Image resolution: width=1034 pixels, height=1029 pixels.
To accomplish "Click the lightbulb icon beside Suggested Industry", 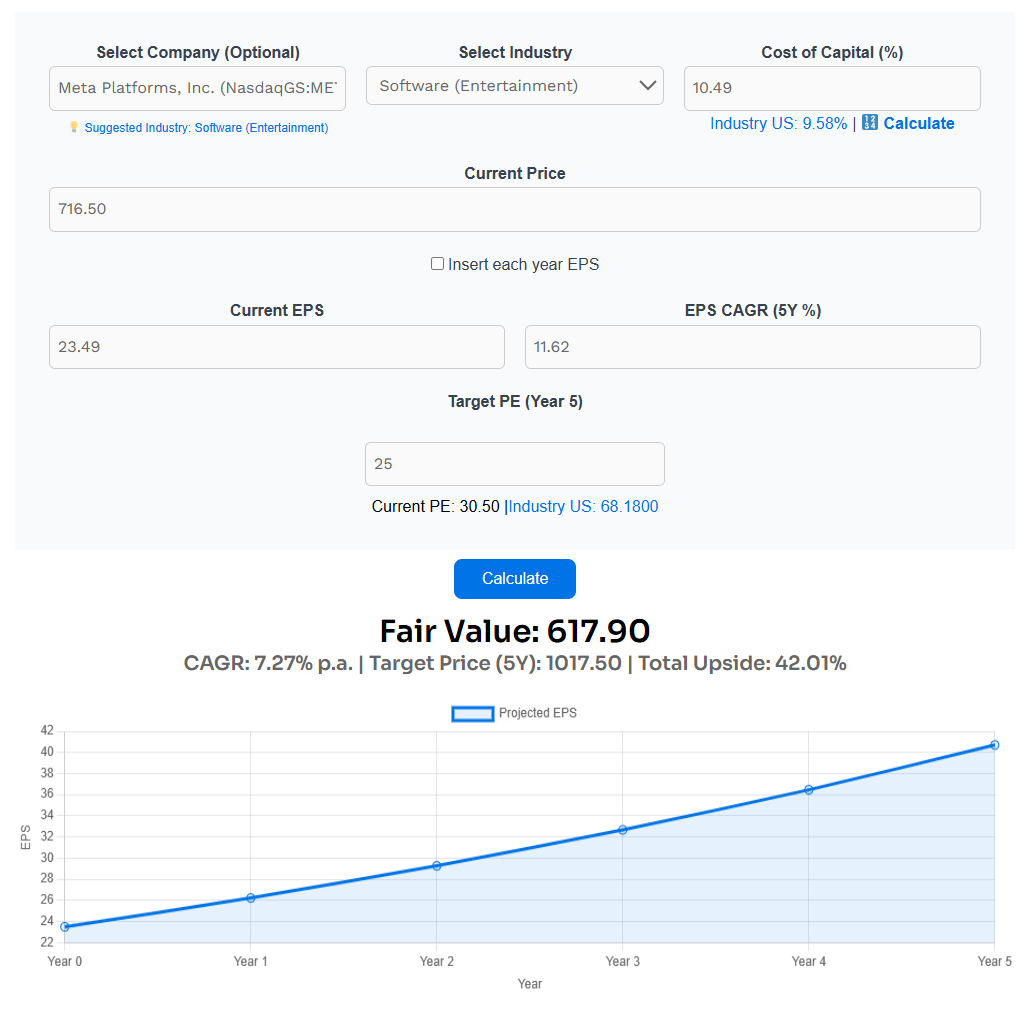I will (x=74, y=127).
